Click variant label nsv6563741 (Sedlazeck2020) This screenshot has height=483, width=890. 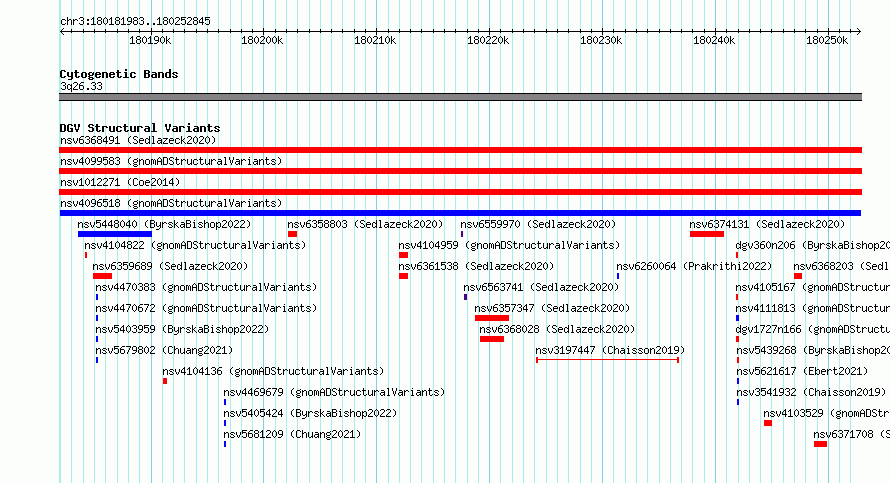click(541, 287)
